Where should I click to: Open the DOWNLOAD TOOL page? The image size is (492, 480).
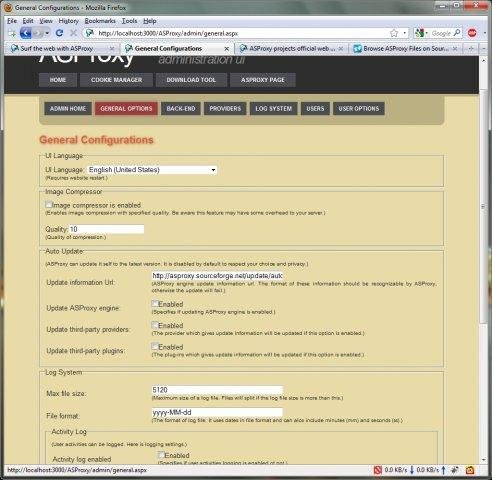pos(191,80)
